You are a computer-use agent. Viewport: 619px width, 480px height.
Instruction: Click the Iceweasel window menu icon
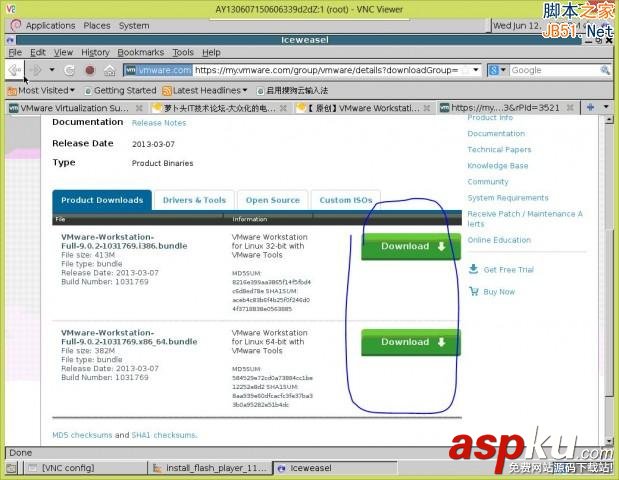(x=10, y=40)
